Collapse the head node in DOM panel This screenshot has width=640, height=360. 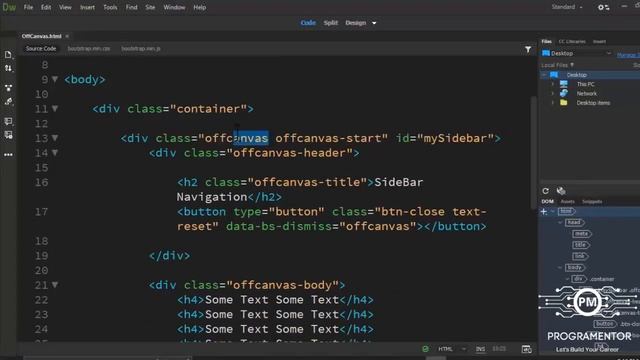560,222
